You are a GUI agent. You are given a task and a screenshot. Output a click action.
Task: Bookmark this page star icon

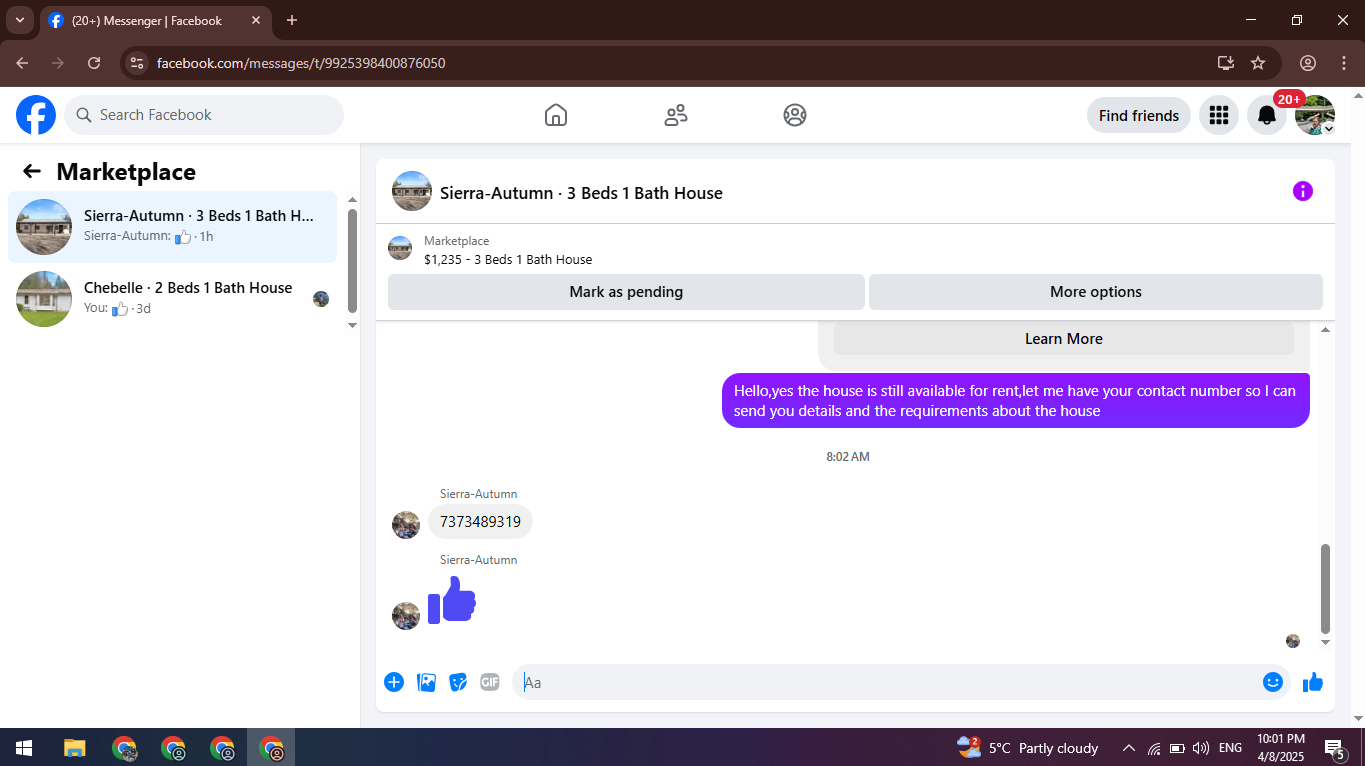tap(1258, 63)
